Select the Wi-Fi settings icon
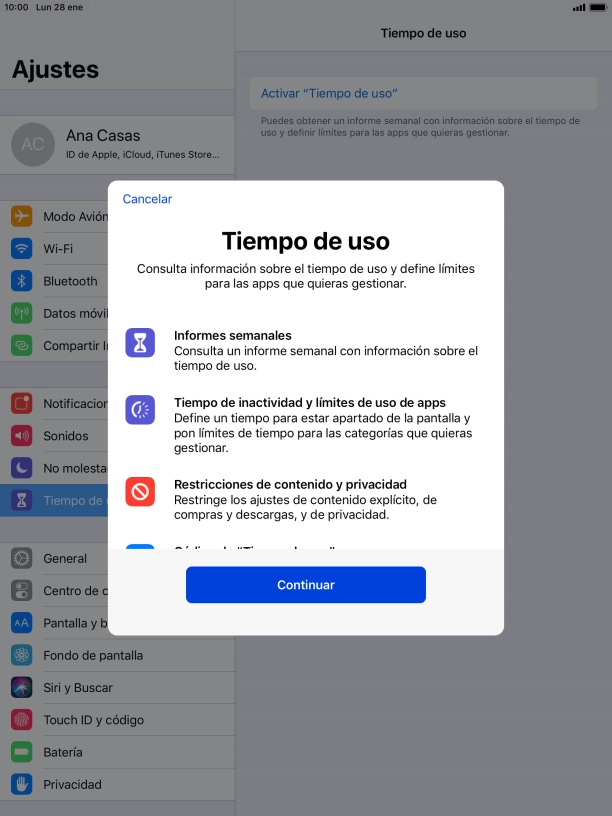 [x=21, y=248]
